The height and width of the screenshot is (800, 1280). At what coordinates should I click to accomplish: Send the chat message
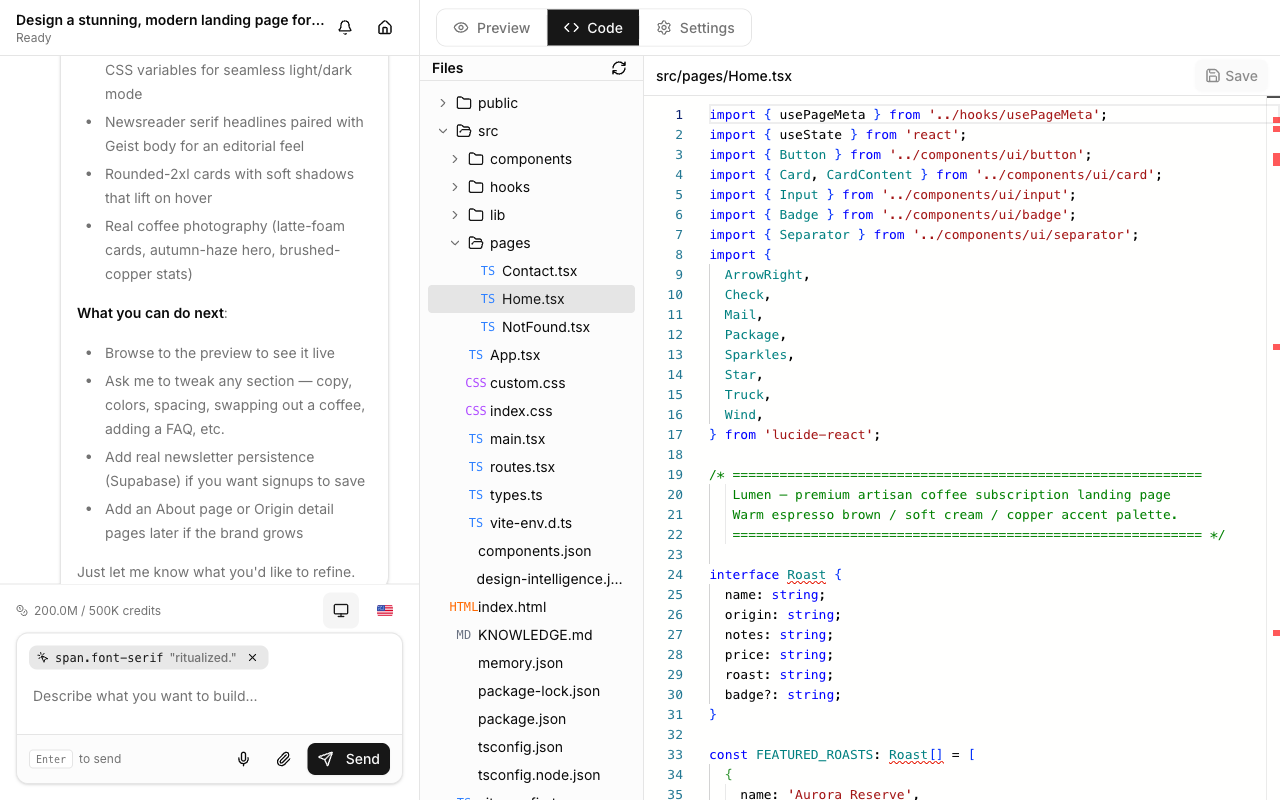point(349,759)
